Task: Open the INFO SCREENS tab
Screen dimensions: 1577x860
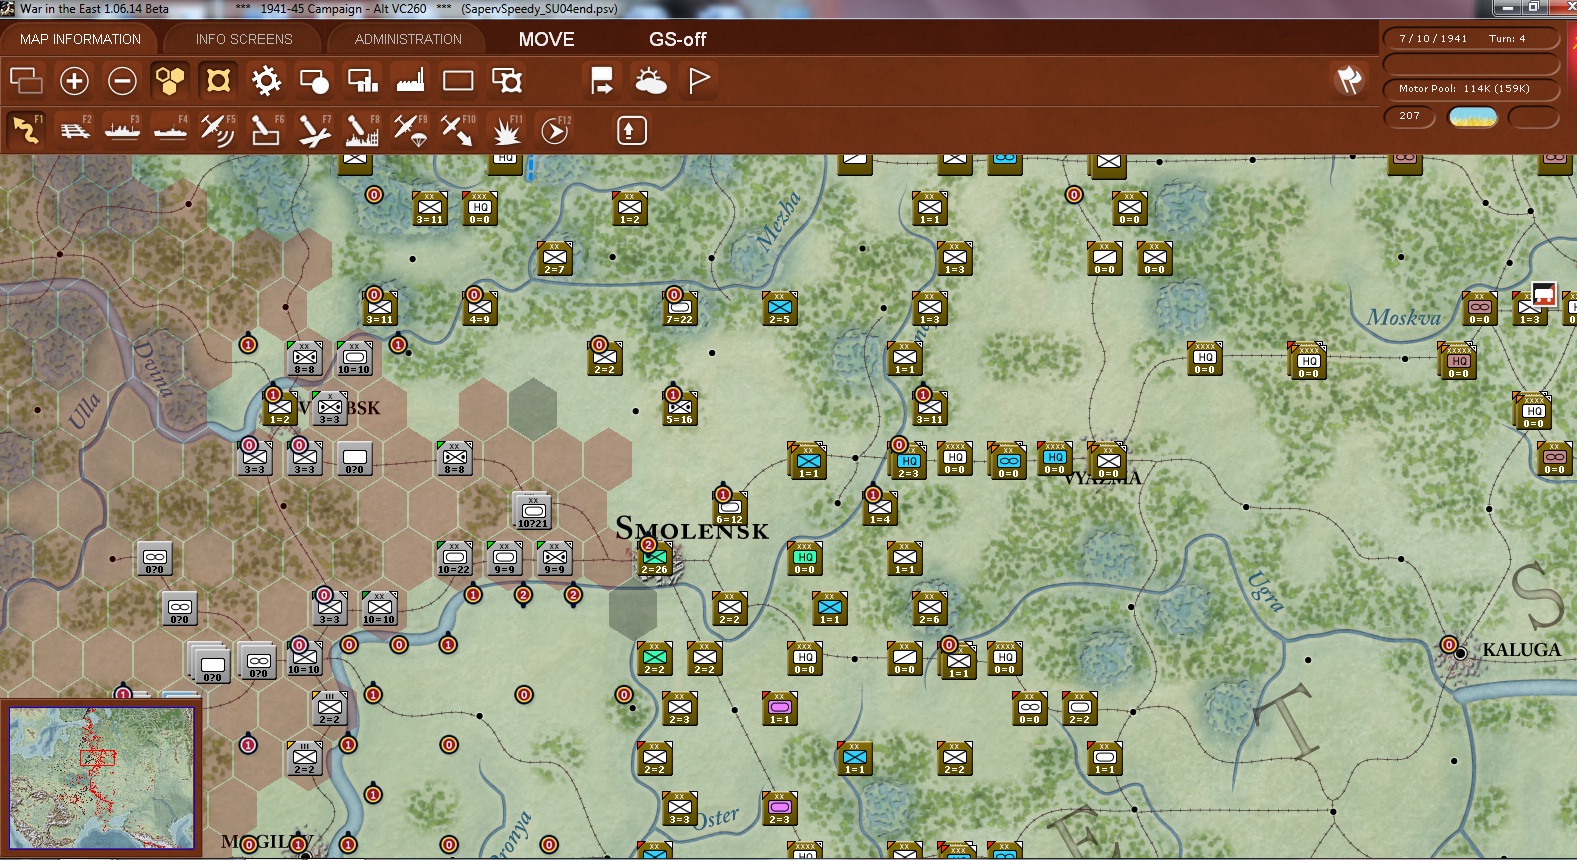Action: point(244,39)
